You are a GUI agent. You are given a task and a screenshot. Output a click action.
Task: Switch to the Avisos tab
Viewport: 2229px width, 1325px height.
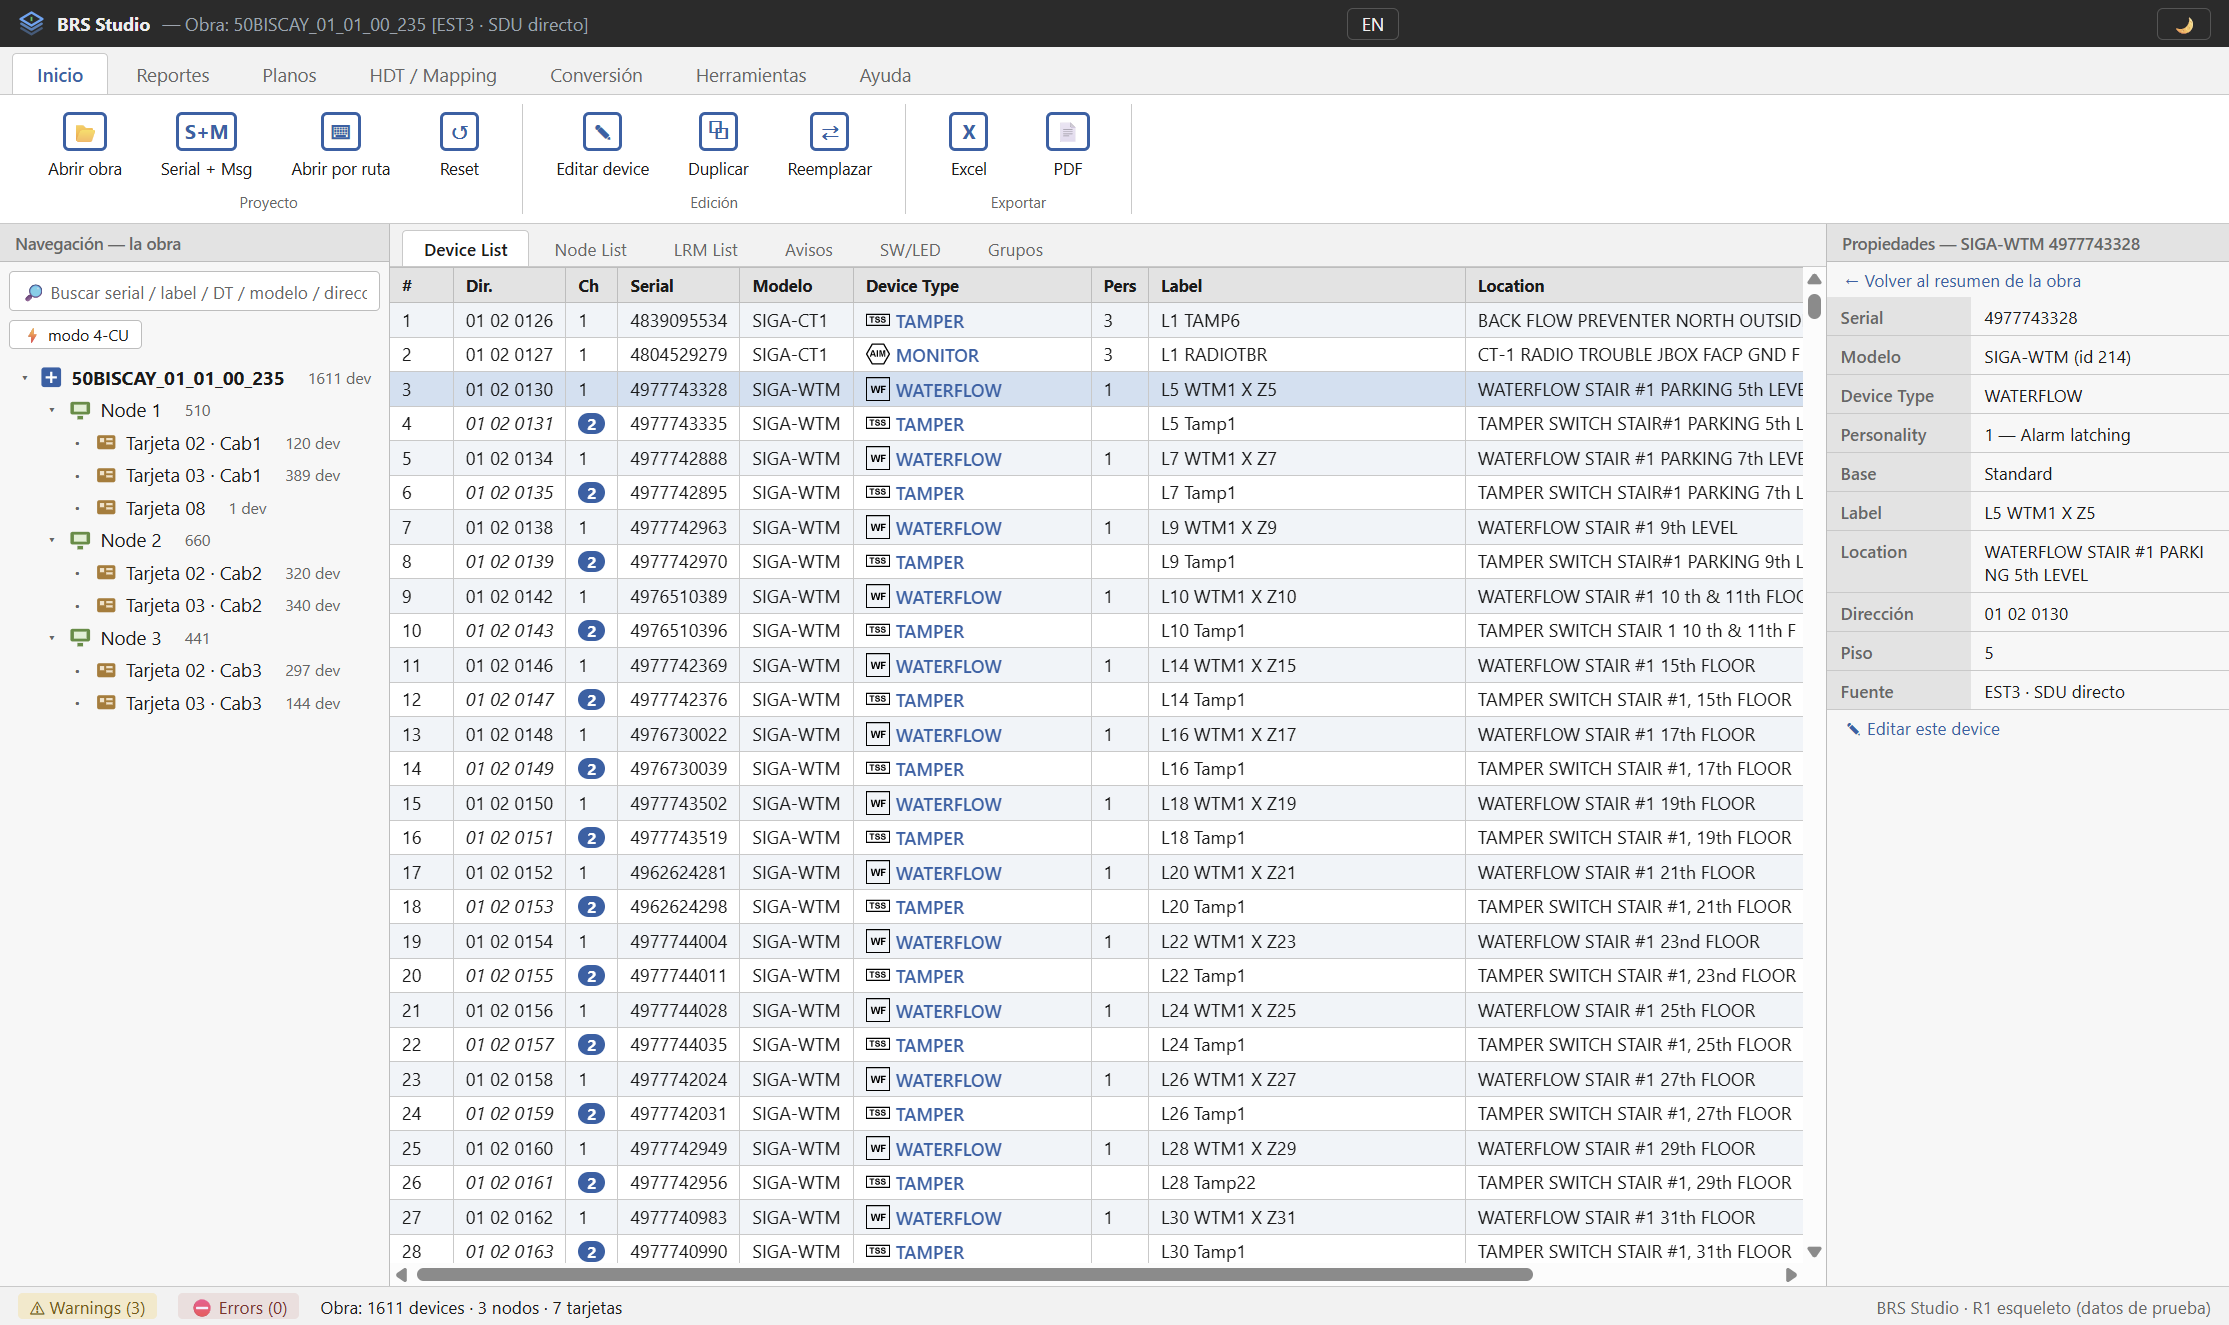pos(808,249)
